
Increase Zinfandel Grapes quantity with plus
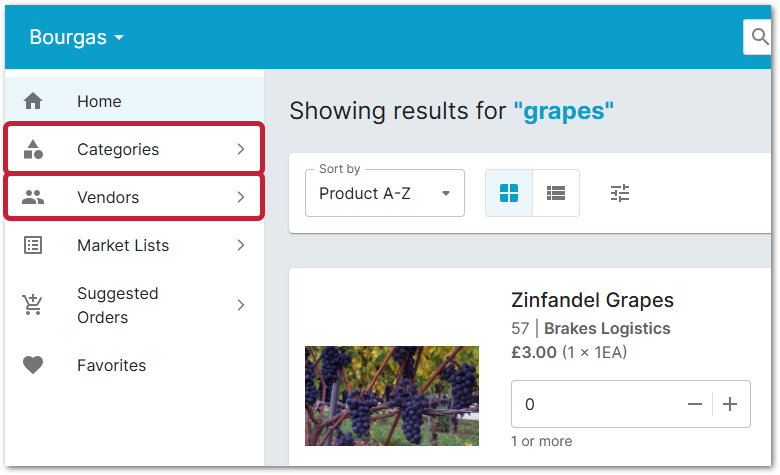pyautogui.click(x=730, y=404)
